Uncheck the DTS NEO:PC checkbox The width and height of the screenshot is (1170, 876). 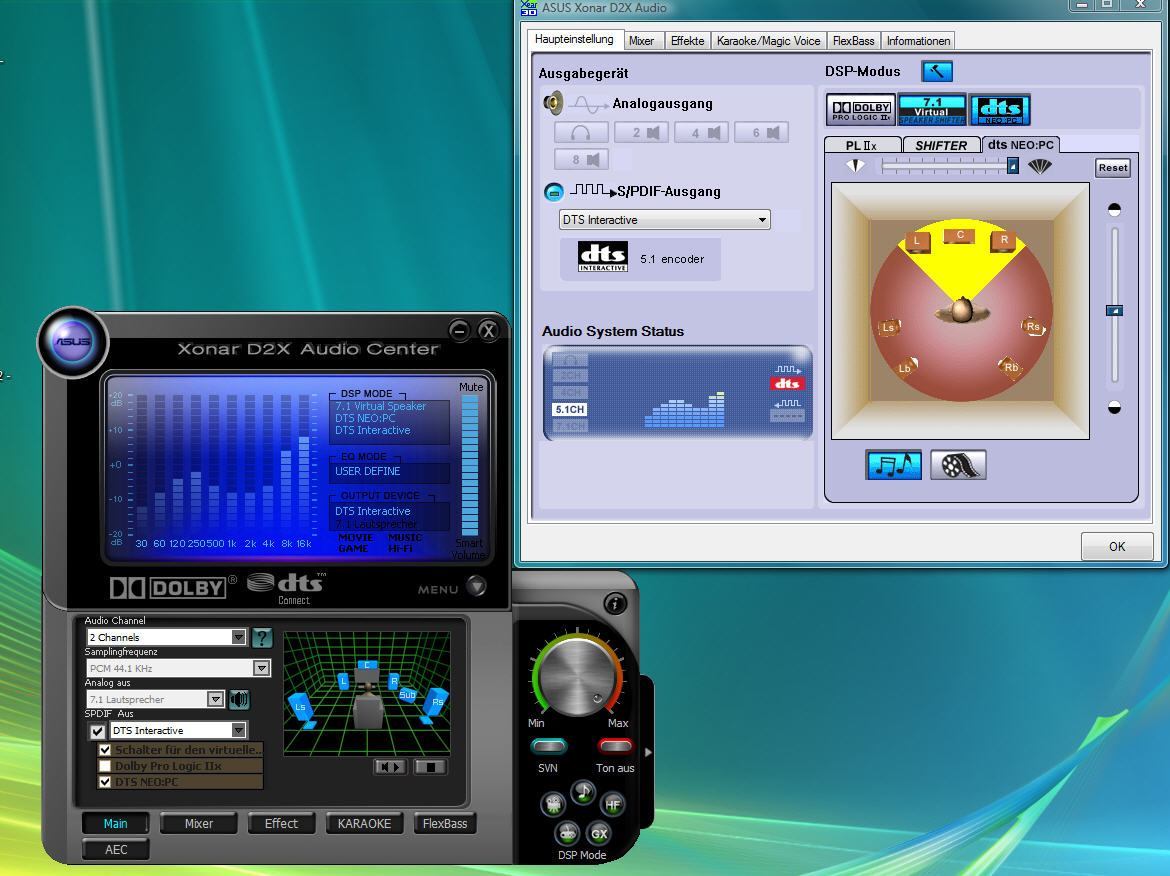(105, 782)
